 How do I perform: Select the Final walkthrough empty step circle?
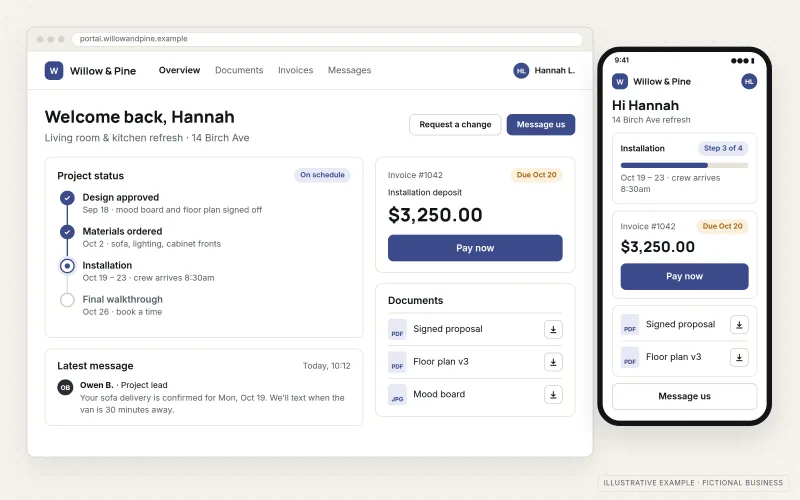67,300
